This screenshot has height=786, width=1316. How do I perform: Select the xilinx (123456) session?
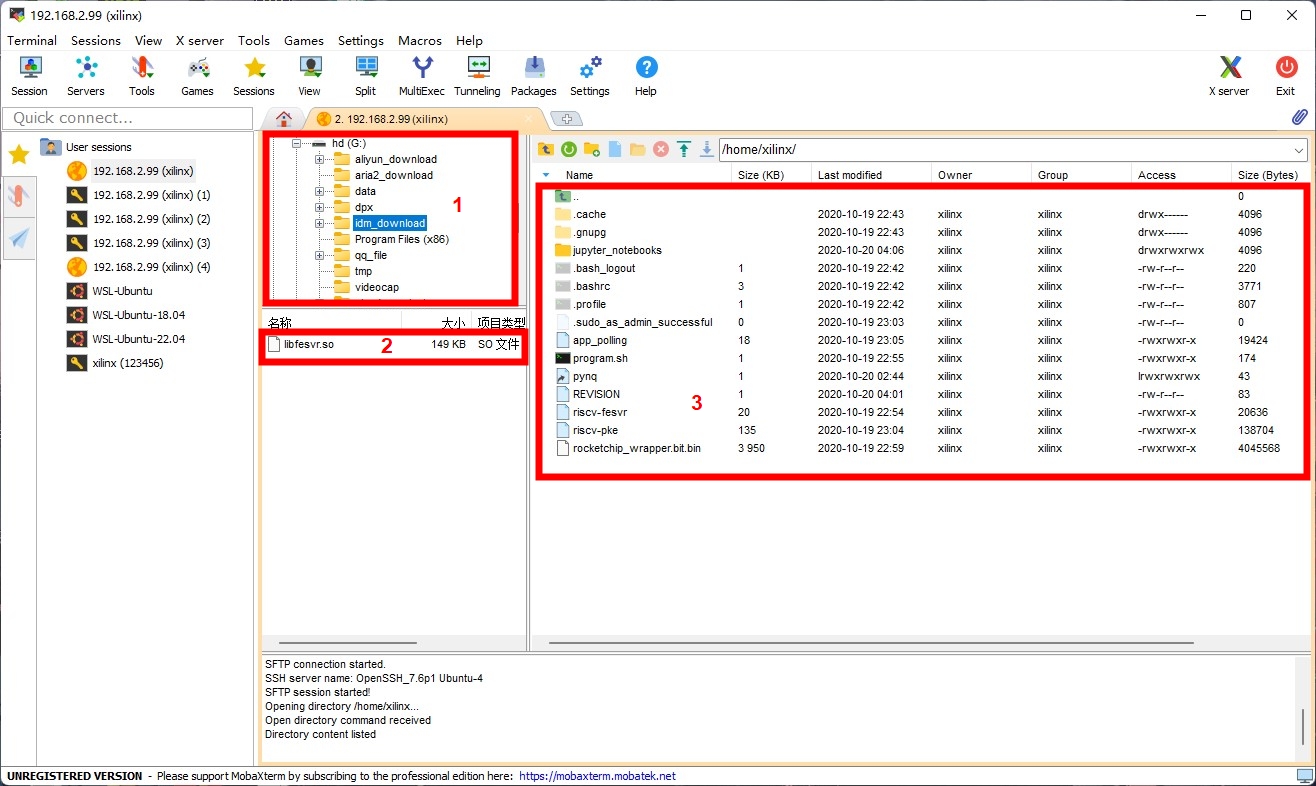[128, 363]
